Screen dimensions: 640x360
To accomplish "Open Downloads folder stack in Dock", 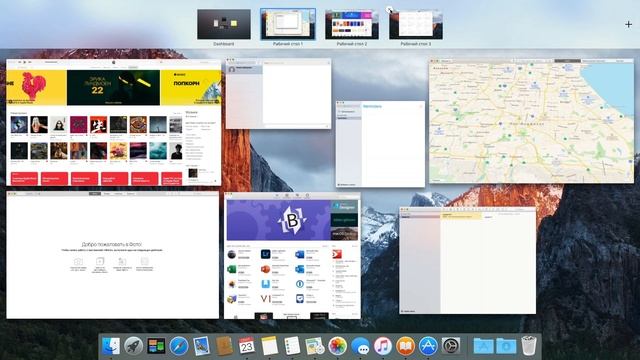I will [506, 346].
